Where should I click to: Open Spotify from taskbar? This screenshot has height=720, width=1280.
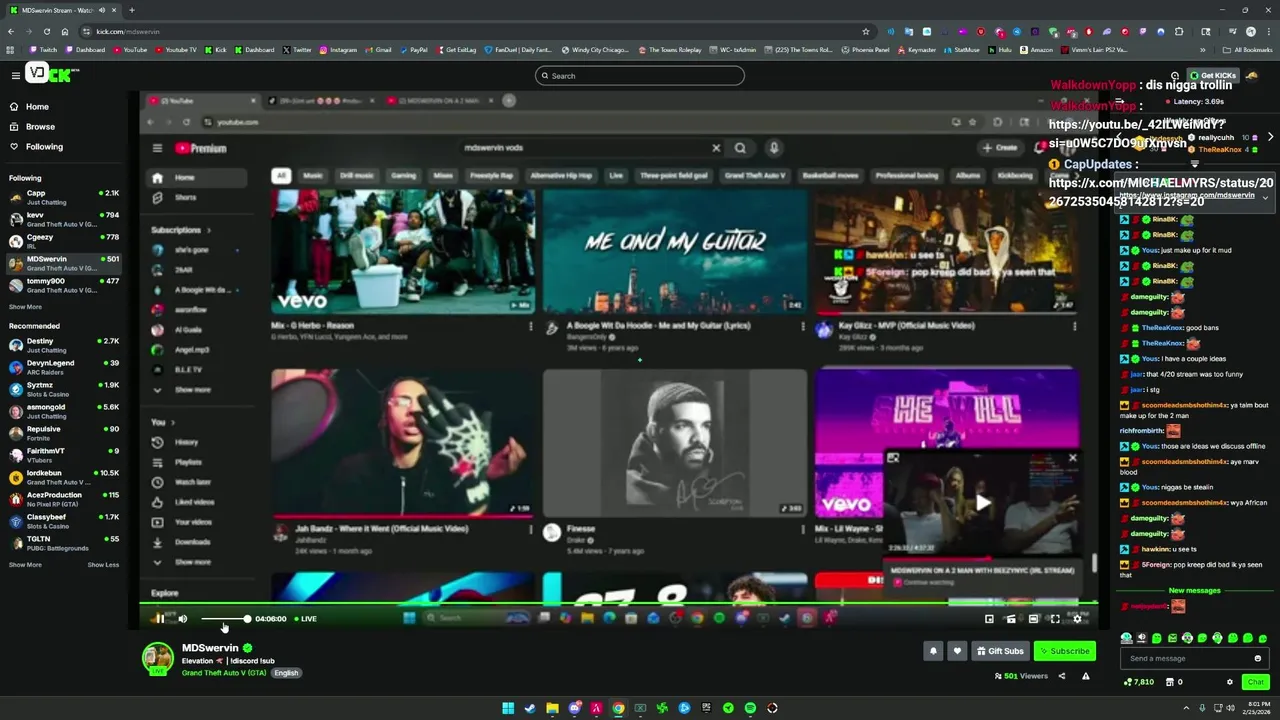(x=750, y=708)
